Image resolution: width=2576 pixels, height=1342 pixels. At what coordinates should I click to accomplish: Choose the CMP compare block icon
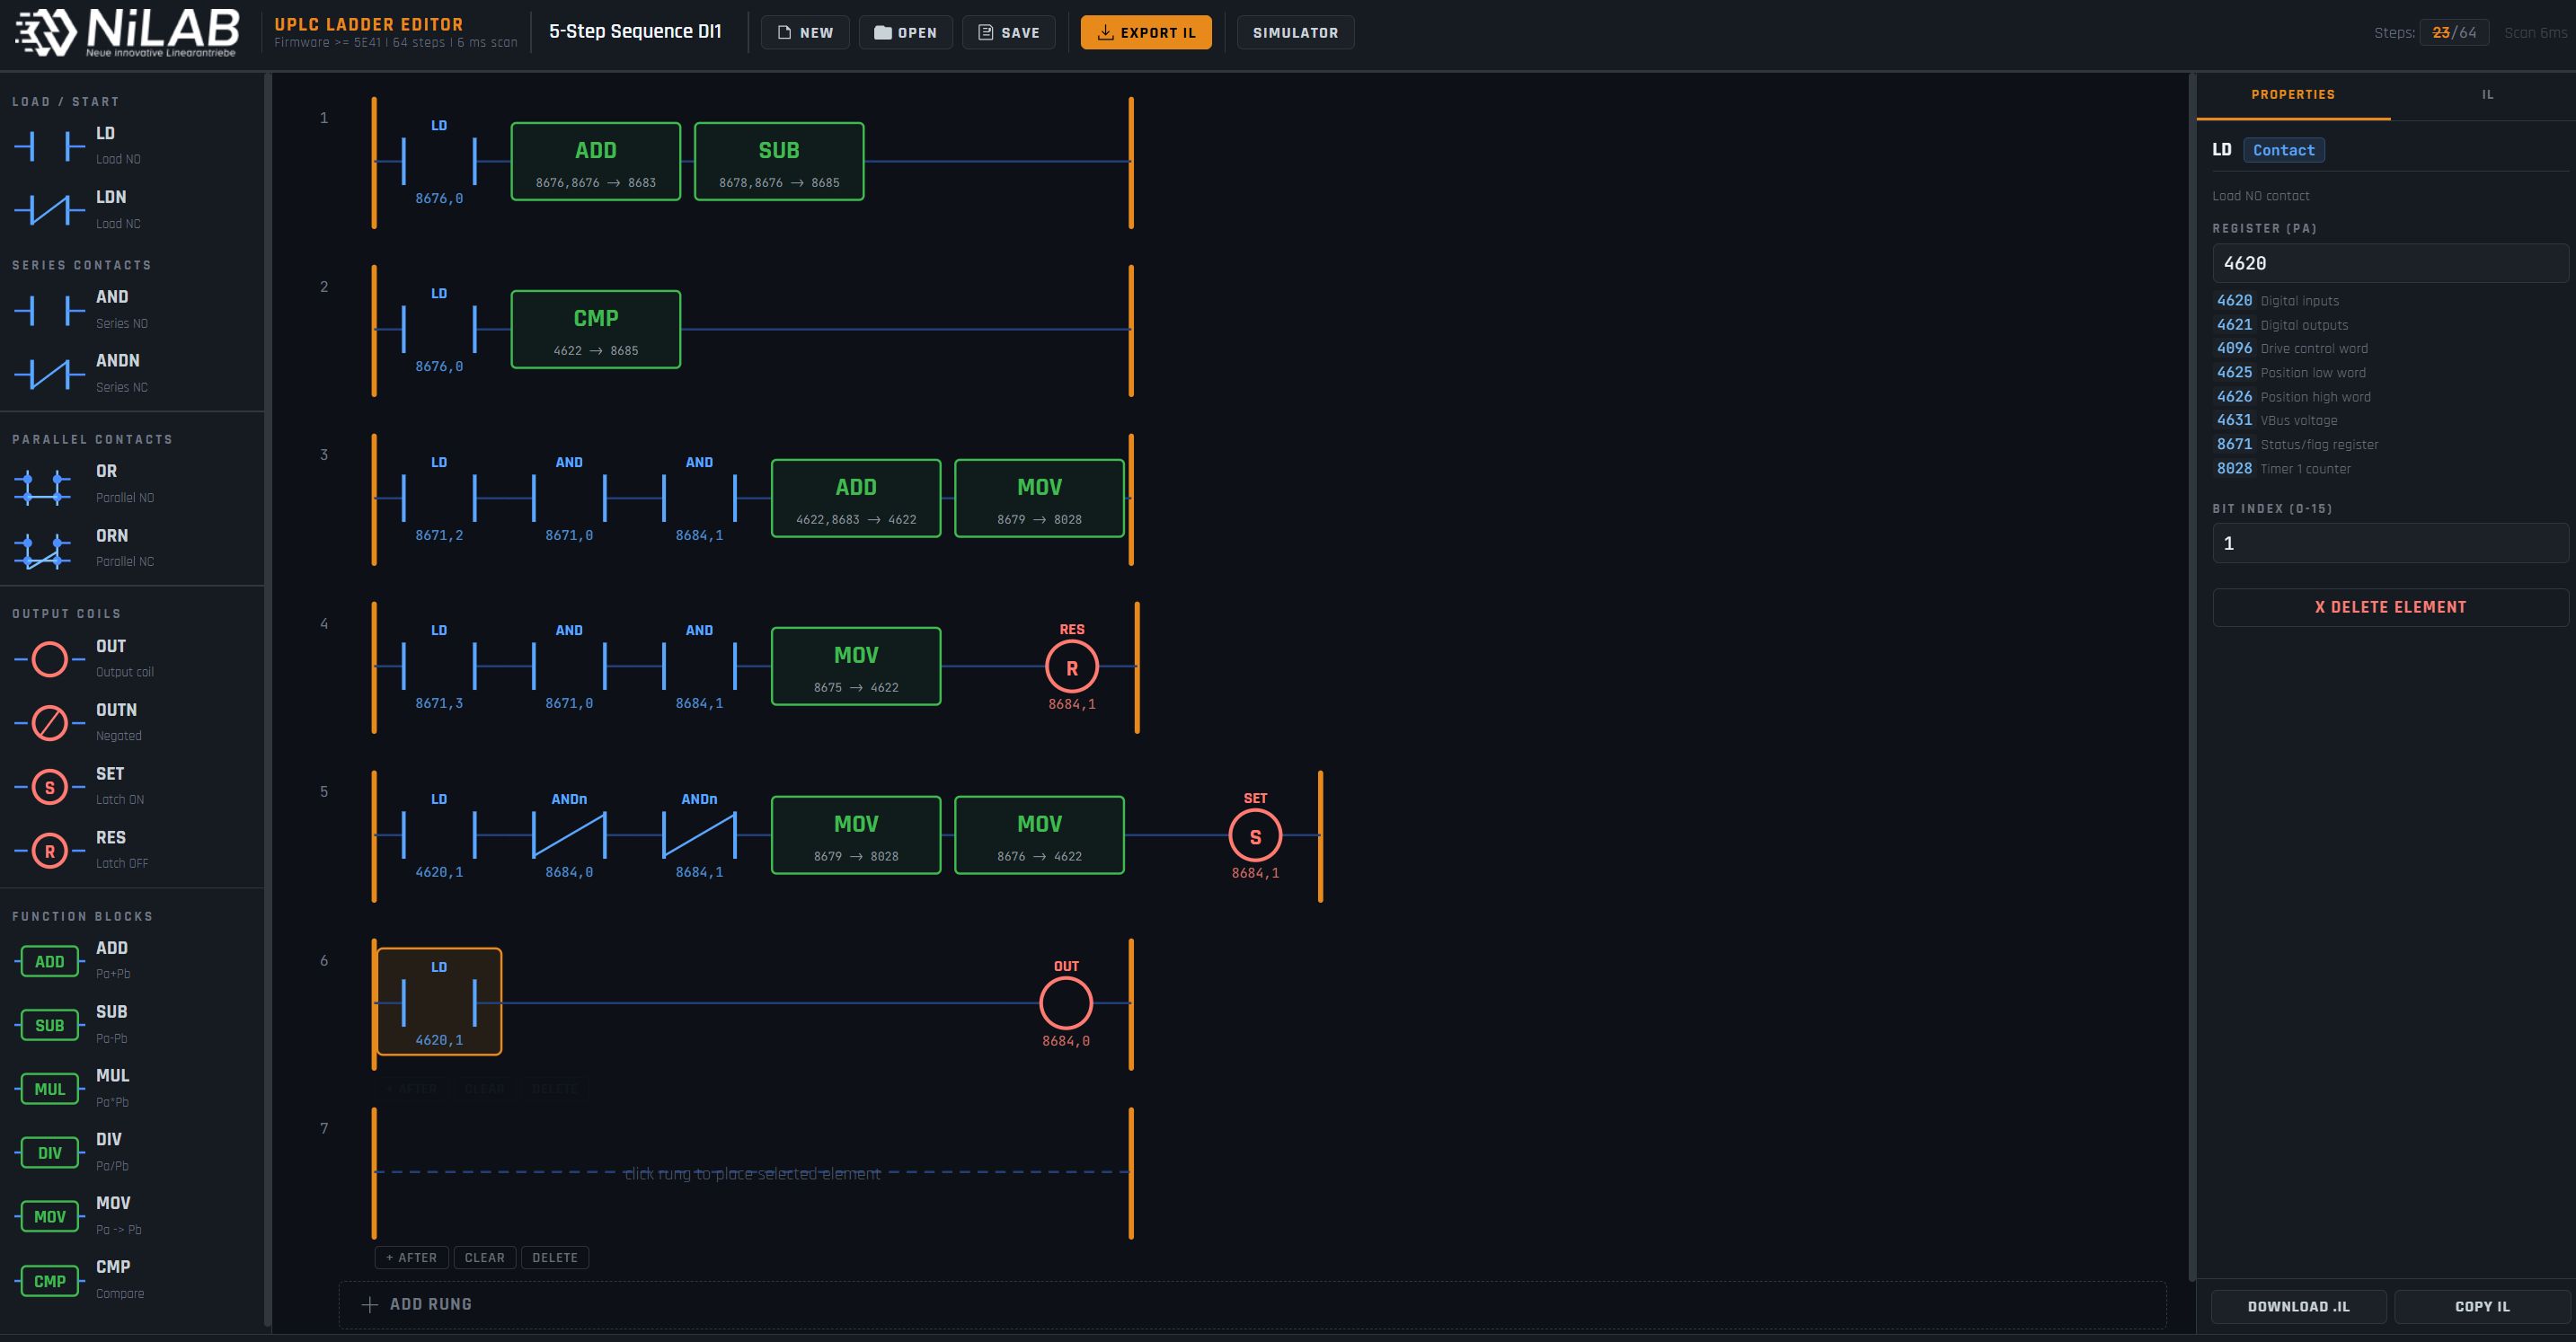[49, 1281]
